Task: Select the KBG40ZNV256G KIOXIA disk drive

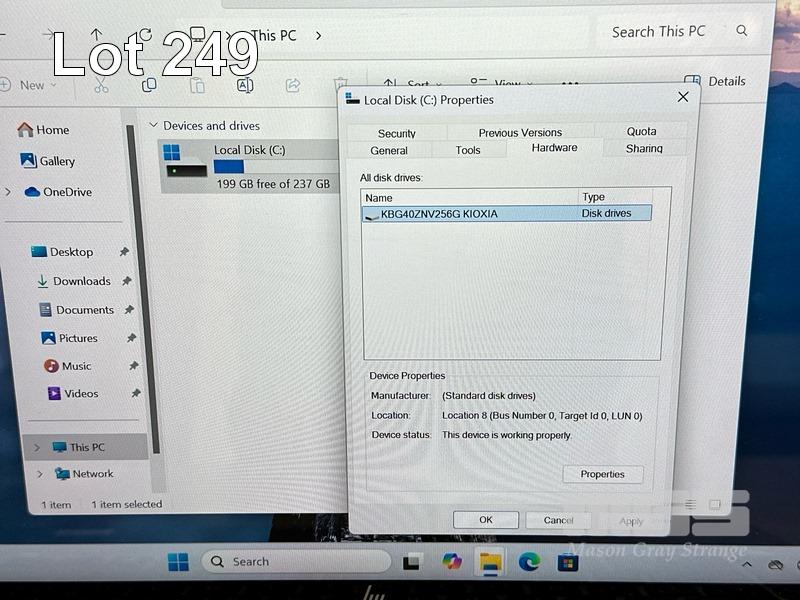Action: [x=438, y=213]
